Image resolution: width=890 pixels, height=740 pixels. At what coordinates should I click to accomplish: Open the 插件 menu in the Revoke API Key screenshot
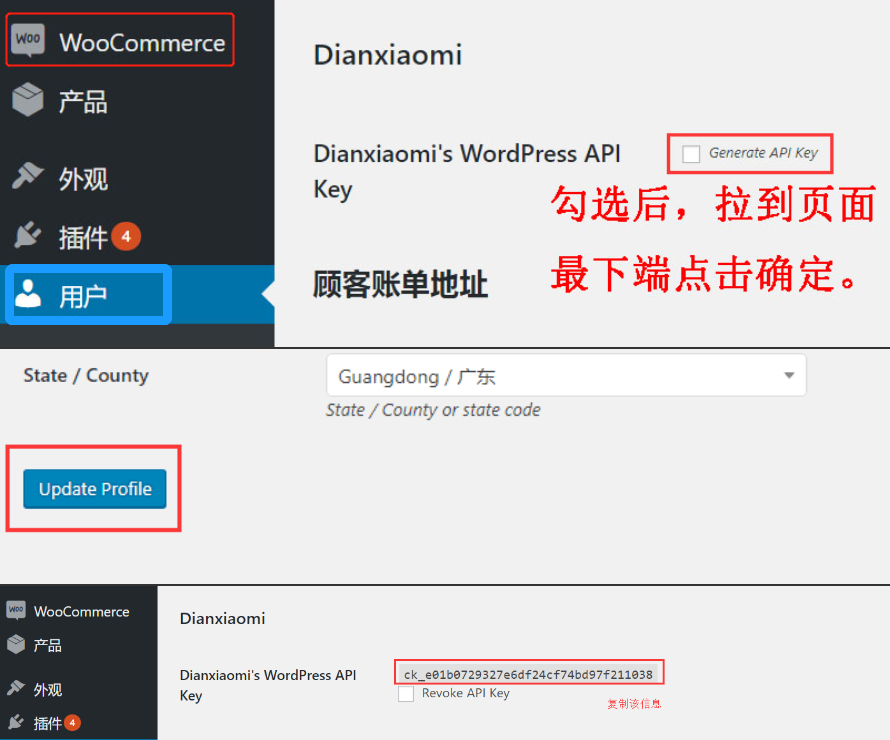point(47,723)
